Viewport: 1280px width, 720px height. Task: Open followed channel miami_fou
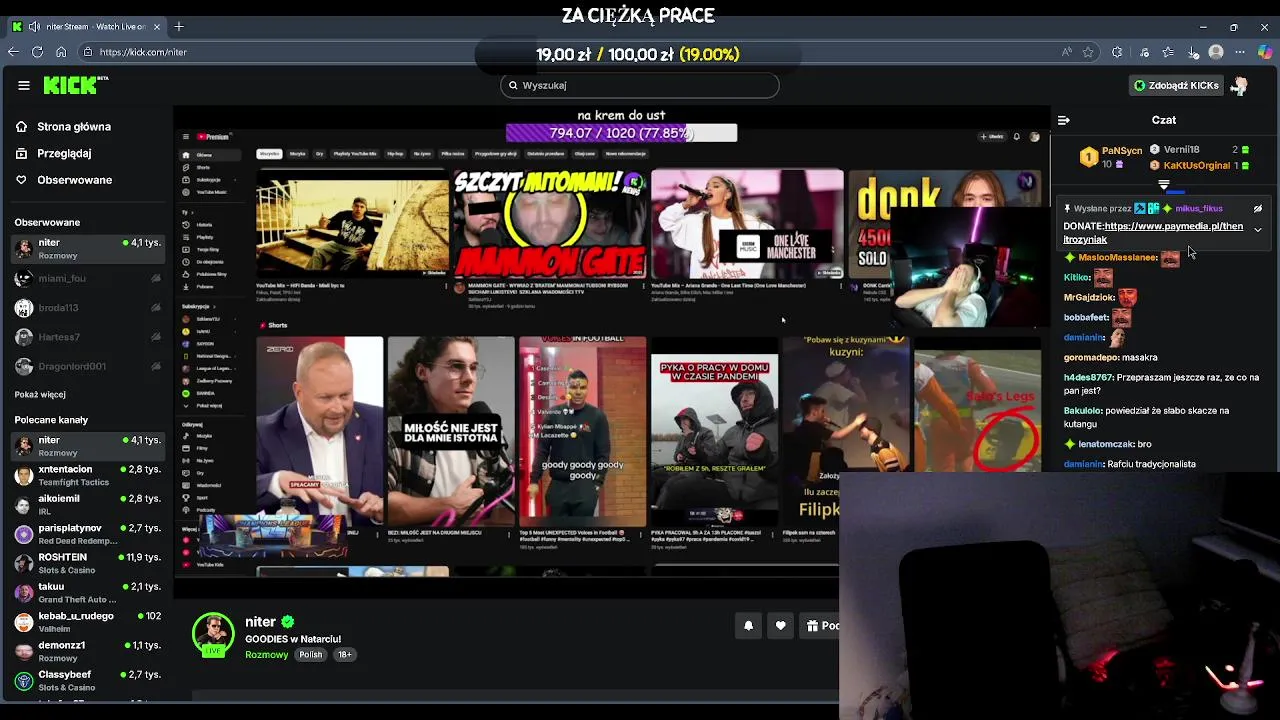click(x=87, y=279)
